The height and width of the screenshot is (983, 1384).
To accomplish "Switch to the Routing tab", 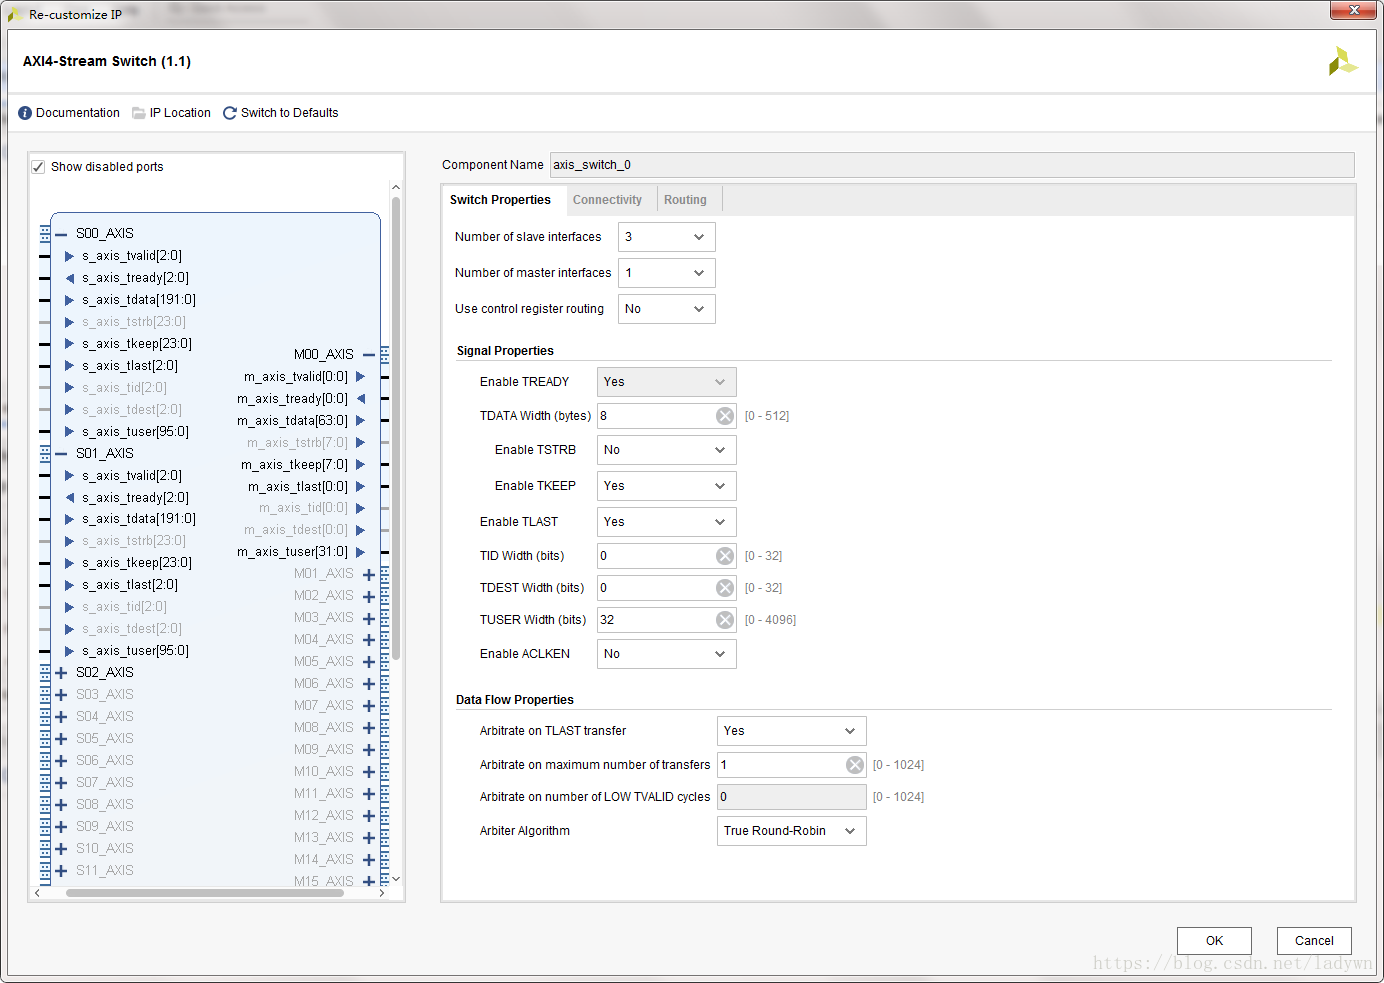I will [x=685, y=200].
